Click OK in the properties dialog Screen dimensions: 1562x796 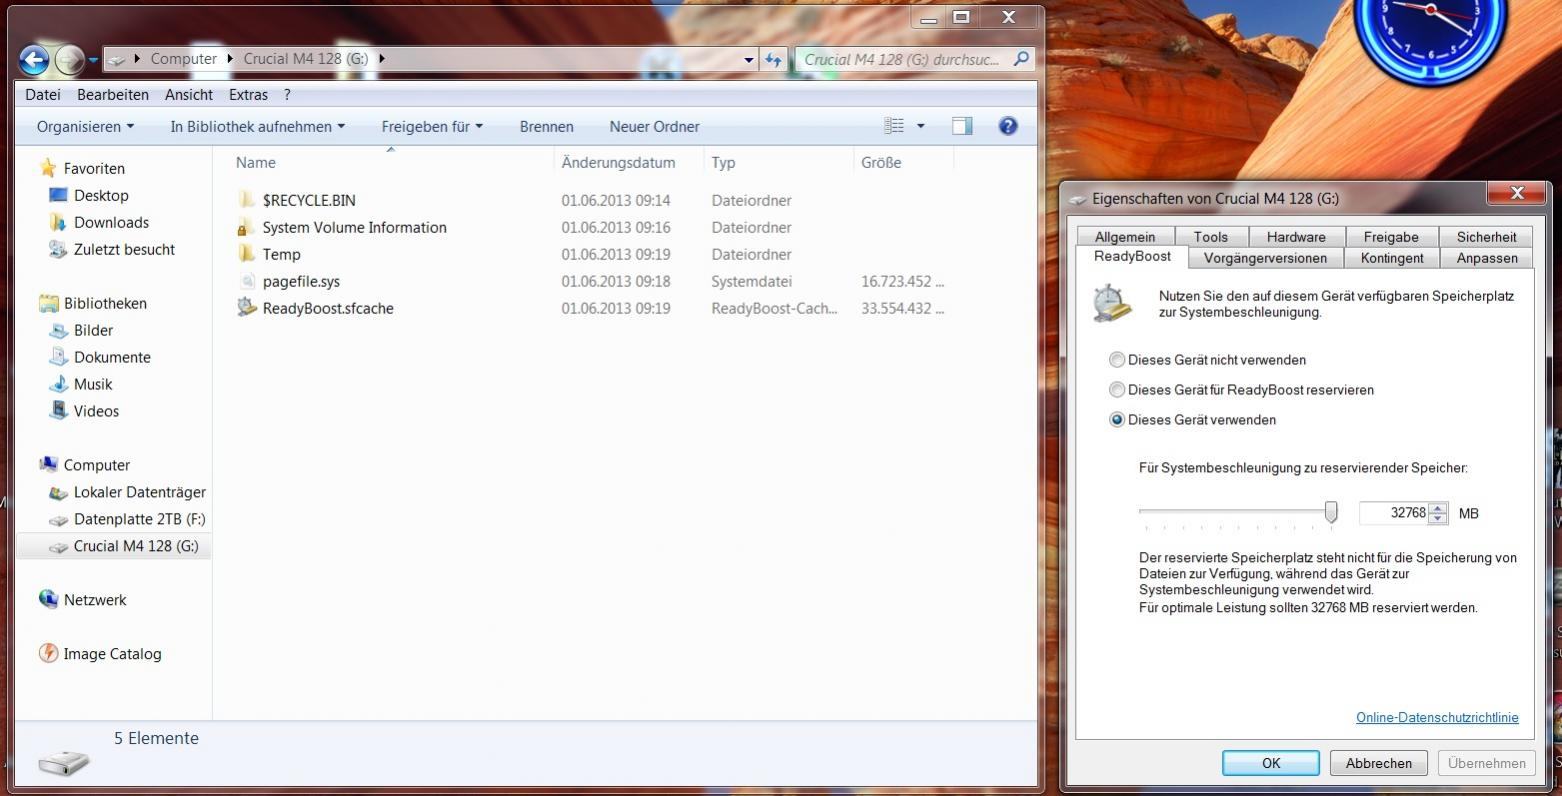point(1271,763)
